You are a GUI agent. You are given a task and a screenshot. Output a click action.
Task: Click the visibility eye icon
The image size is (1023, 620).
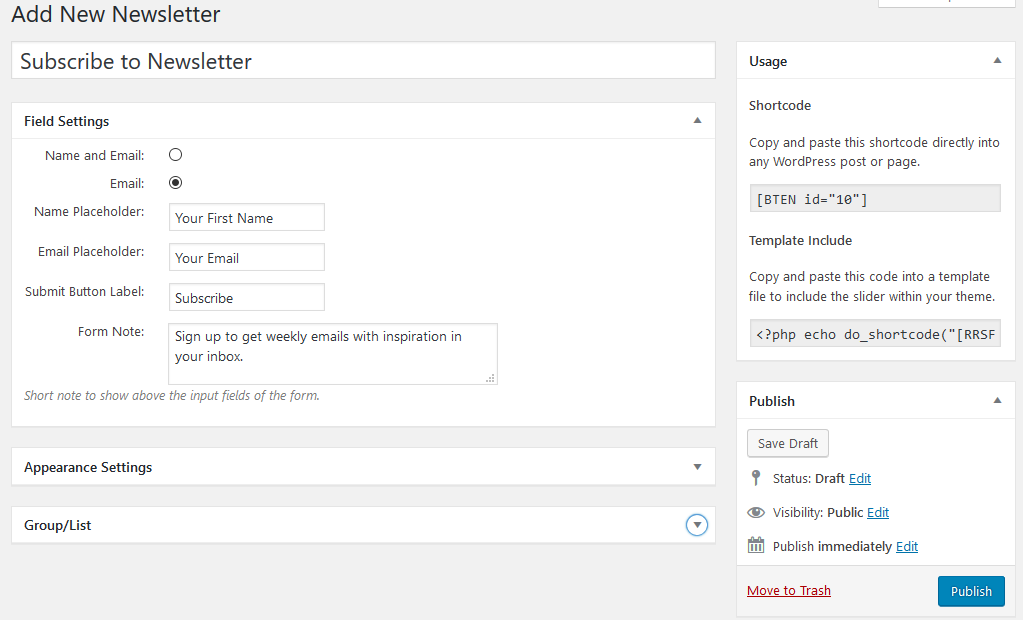pos(756,512)
